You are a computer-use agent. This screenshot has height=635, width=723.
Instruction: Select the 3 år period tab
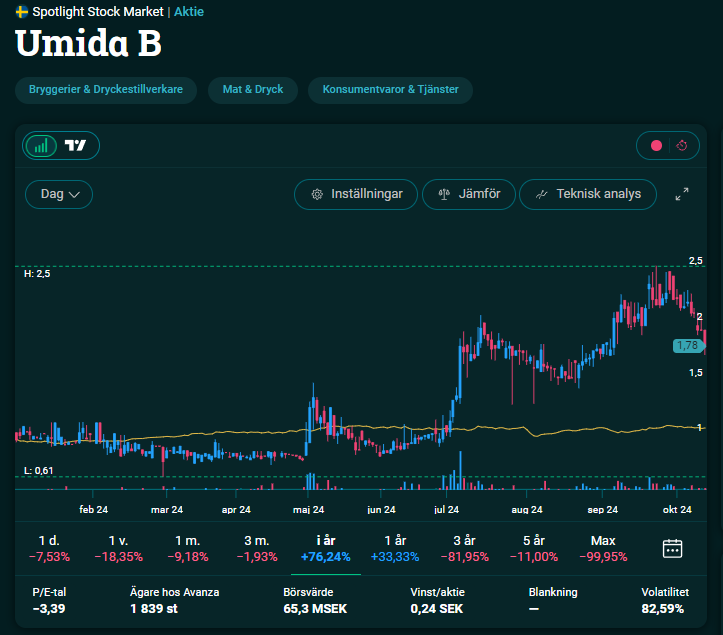click(x=464, y=548)
